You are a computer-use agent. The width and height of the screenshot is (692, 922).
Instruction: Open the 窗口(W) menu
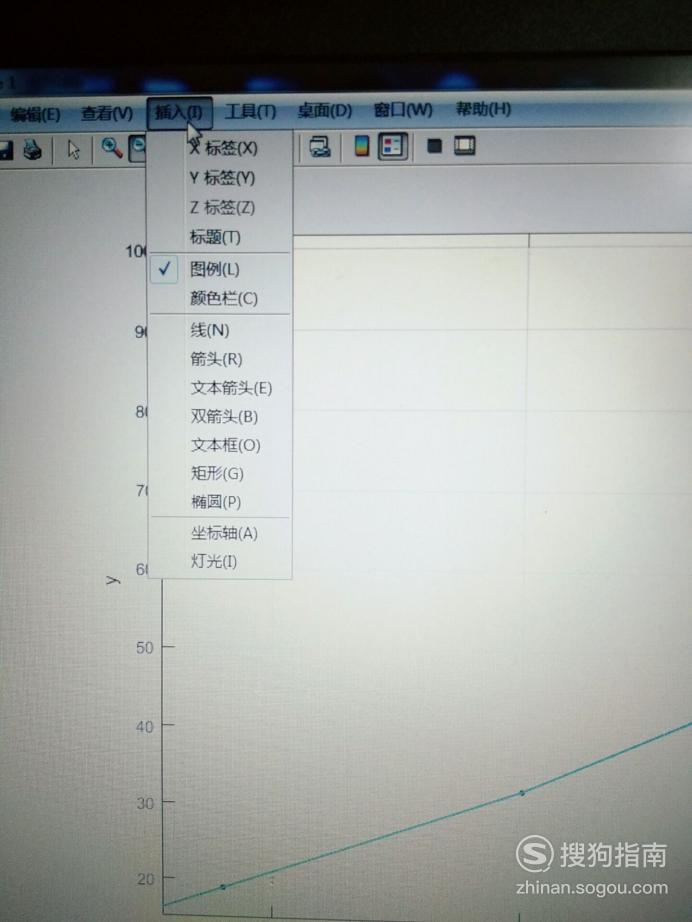(x=403, y=109)
